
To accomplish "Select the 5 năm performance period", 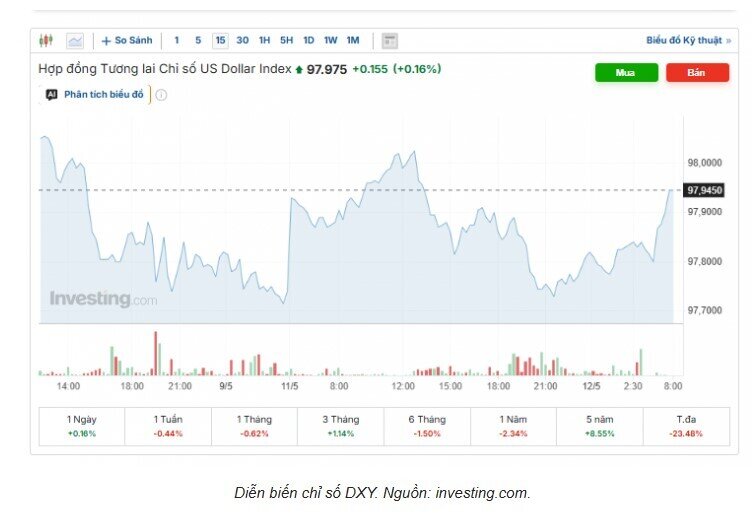I will click(600, 426).
